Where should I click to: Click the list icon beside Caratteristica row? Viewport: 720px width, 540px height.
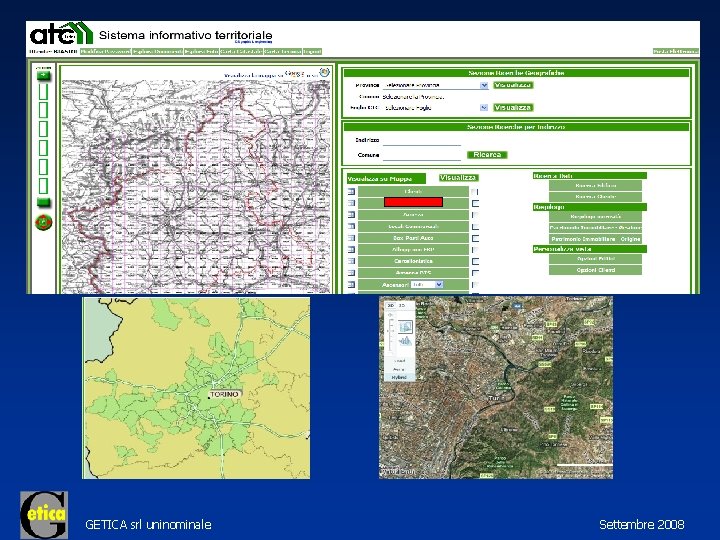(x=351, y=261)
